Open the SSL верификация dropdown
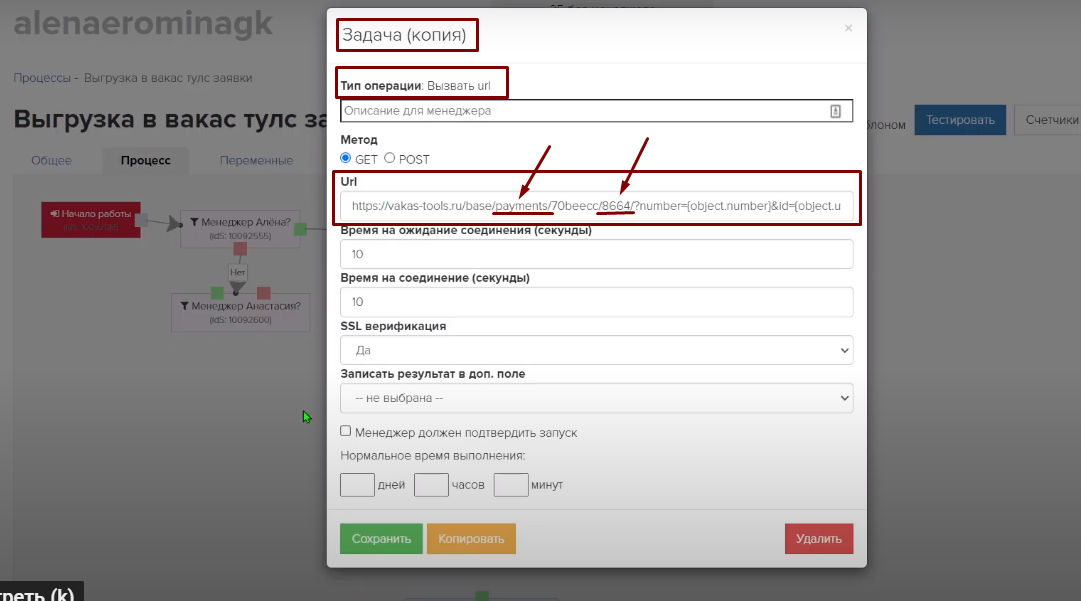Screen dimensions: 1081x601 (596, 350)
